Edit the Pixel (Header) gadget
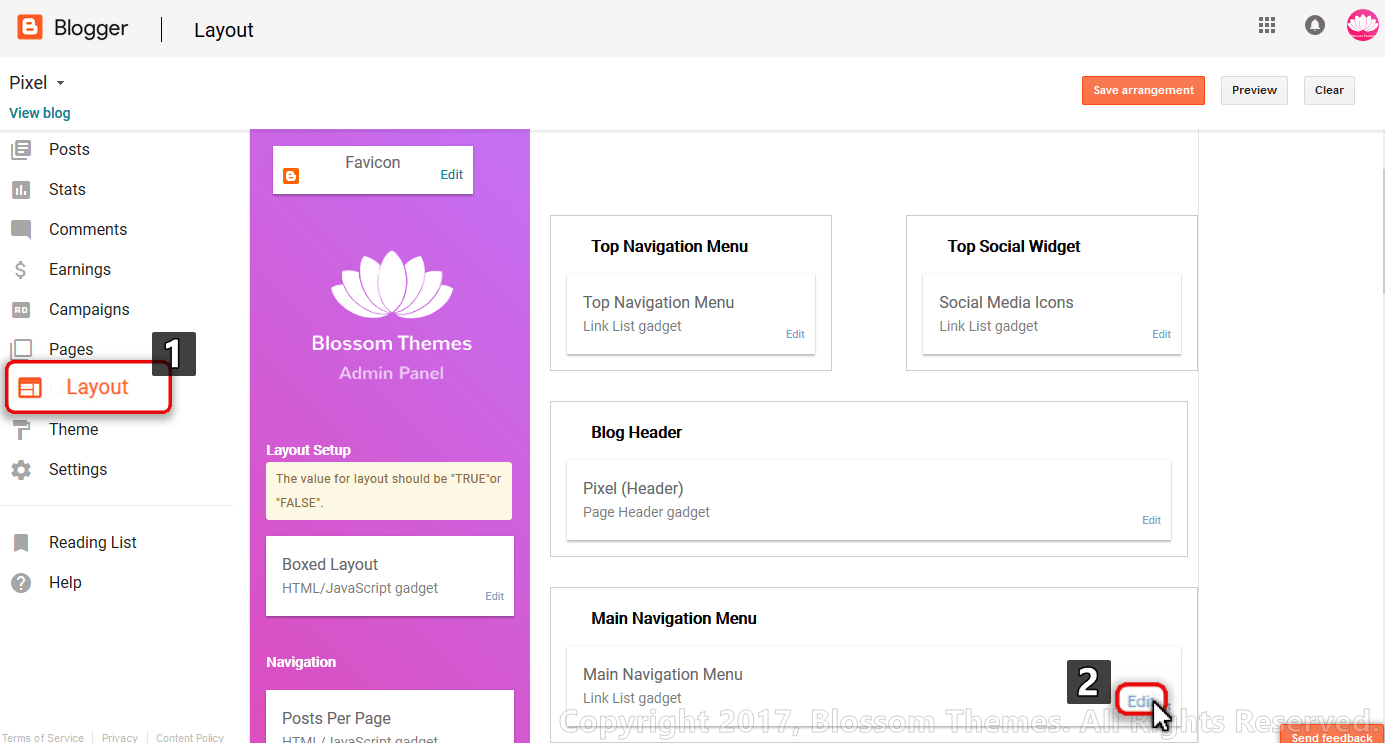This screenshot has width=1385, height=743. pyautogui.click(x=1151, y=521)
